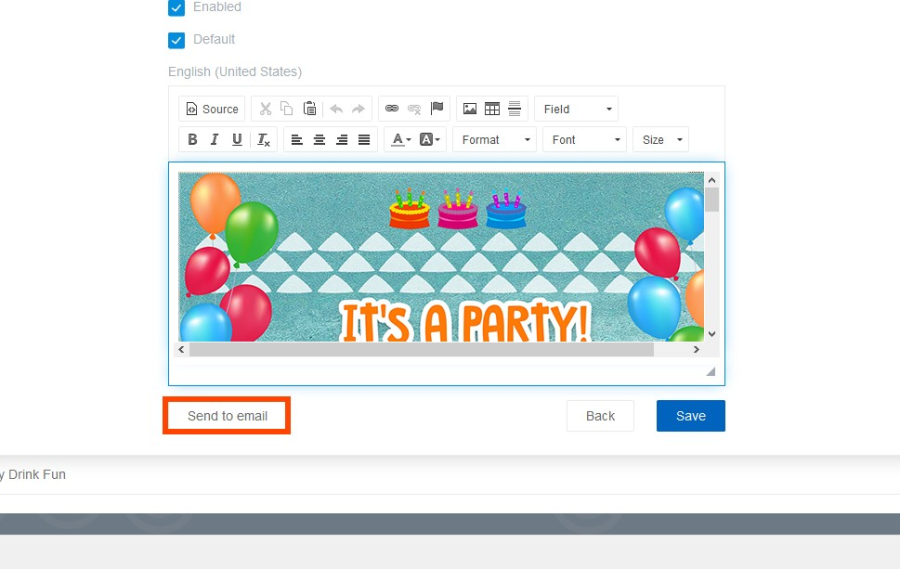The height and width of the screenshot is (569, 900).
Task: Center-align the text
Action: [x=319, y=140]
